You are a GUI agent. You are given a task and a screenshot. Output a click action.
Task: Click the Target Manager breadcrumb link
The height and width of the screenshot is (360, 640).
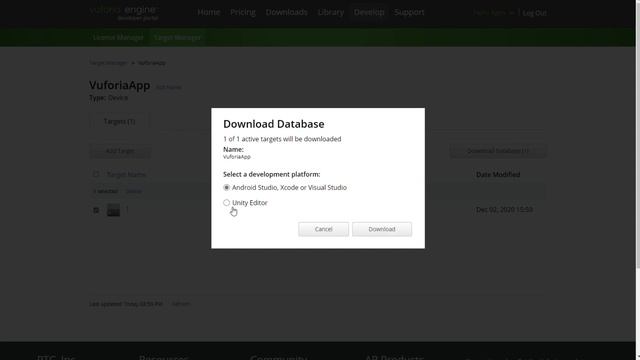(108, 63)
